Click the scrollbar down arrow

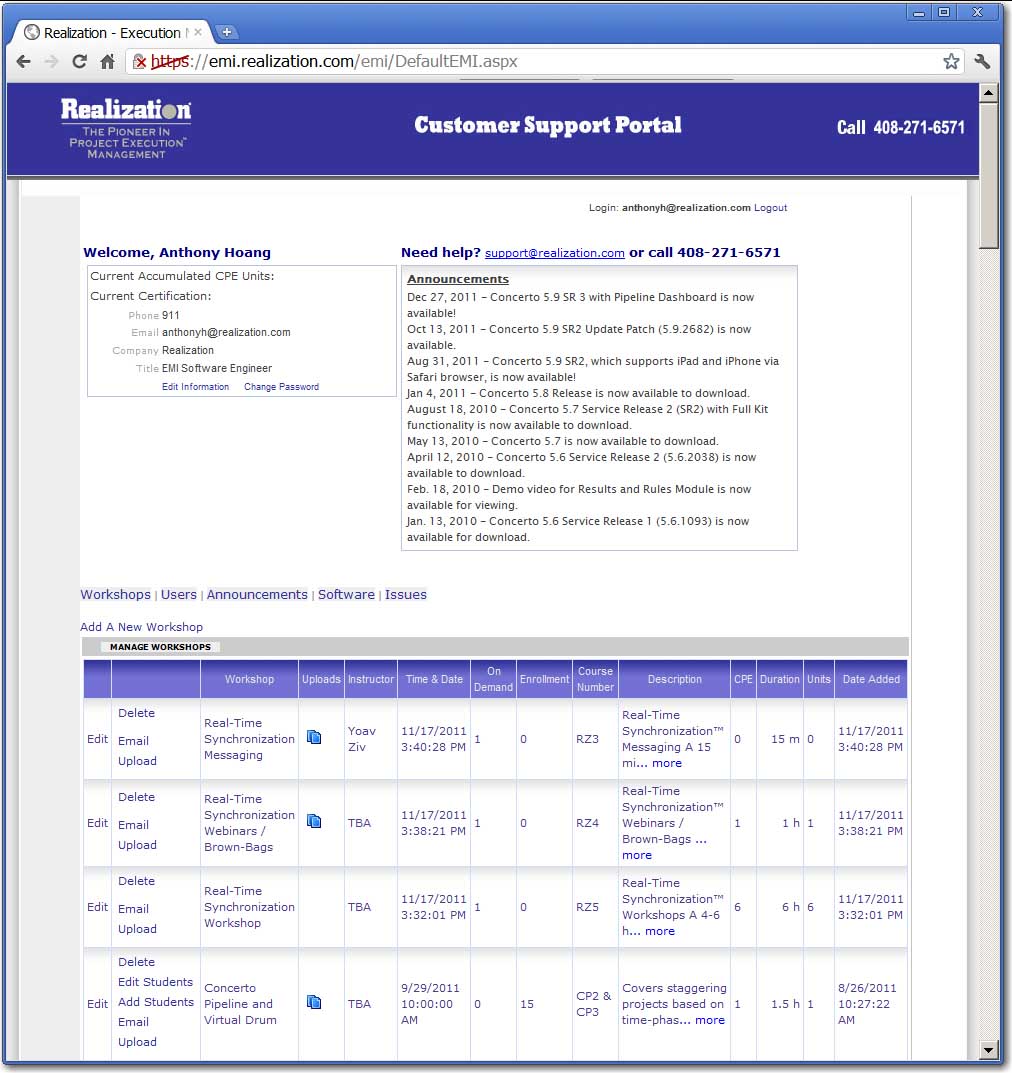click(x=989, y=1050)
